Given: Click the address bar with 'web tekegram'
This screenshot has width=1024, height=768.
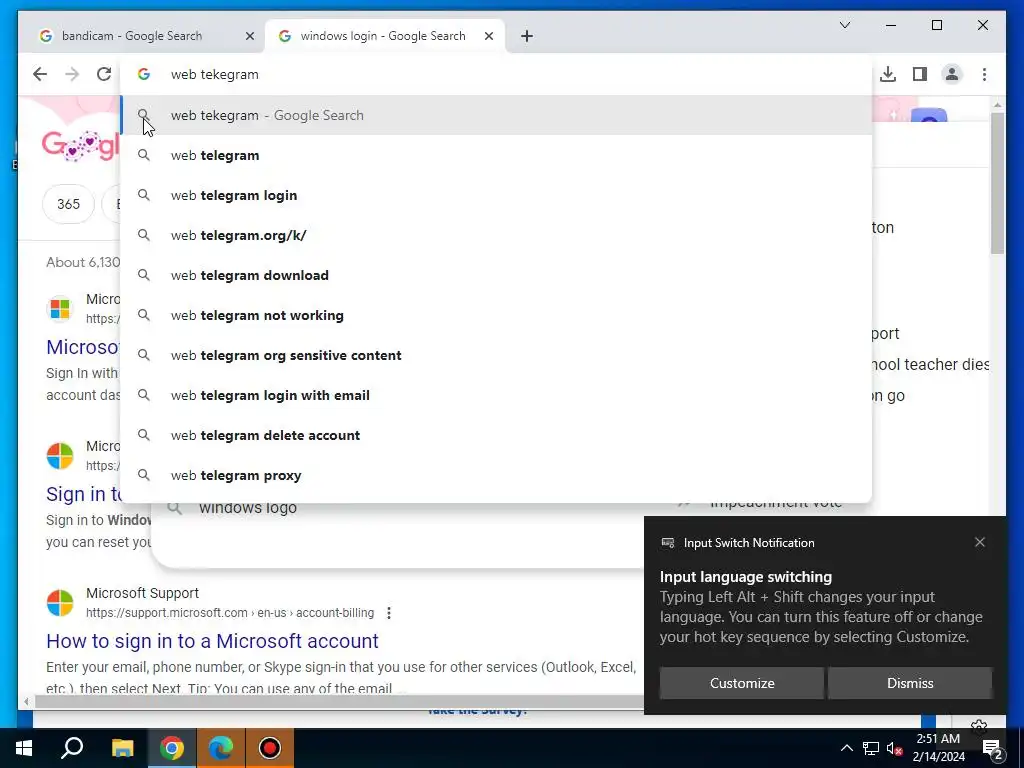Looking at the screenshot, I should click(x=496, y=74).
